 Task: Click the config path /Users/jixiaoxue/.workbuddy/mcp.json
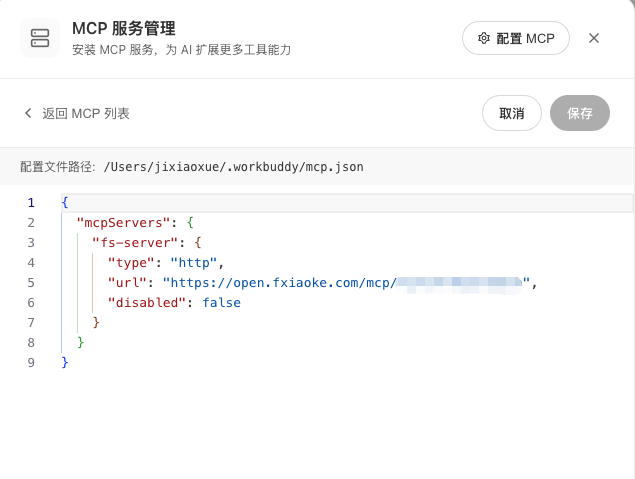click(234, 167)
